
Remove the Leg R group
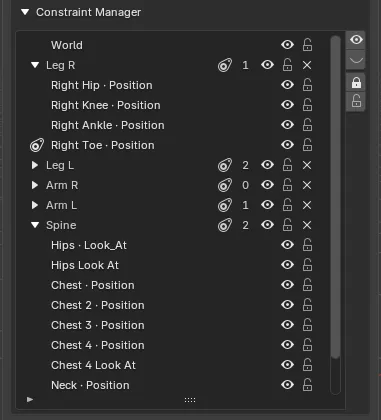coord(307,65)
